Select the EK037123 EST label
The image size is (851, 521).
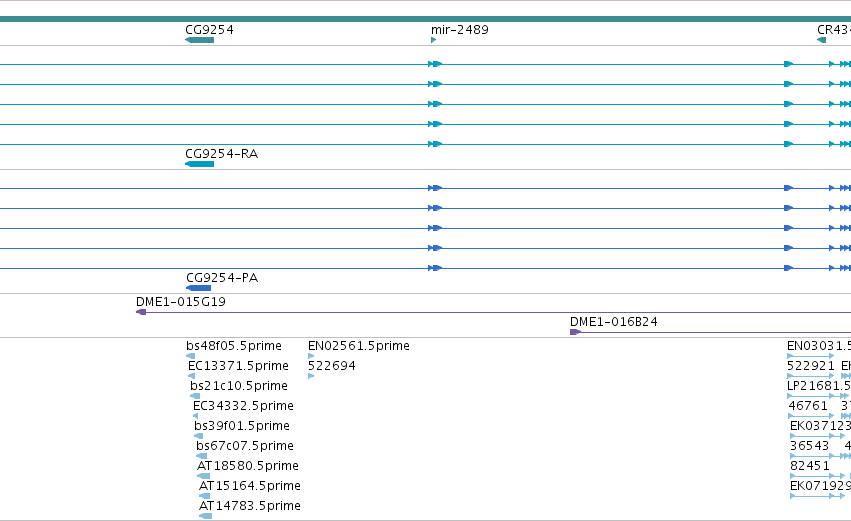[x=821, y=426]
